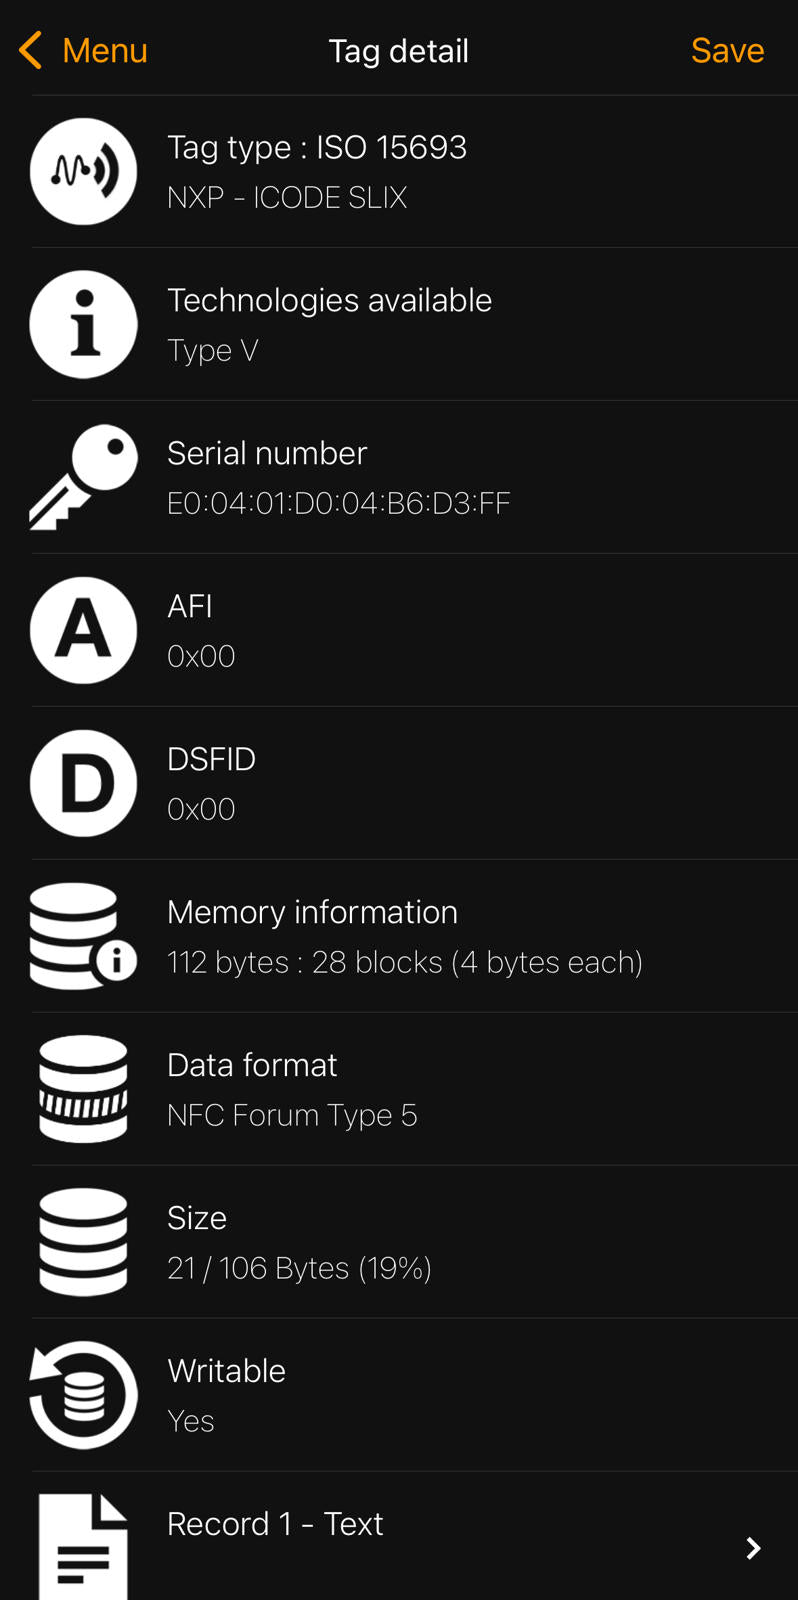Tap the key icon for Serial number
The image size is (798, 1600).
point(83,477)
